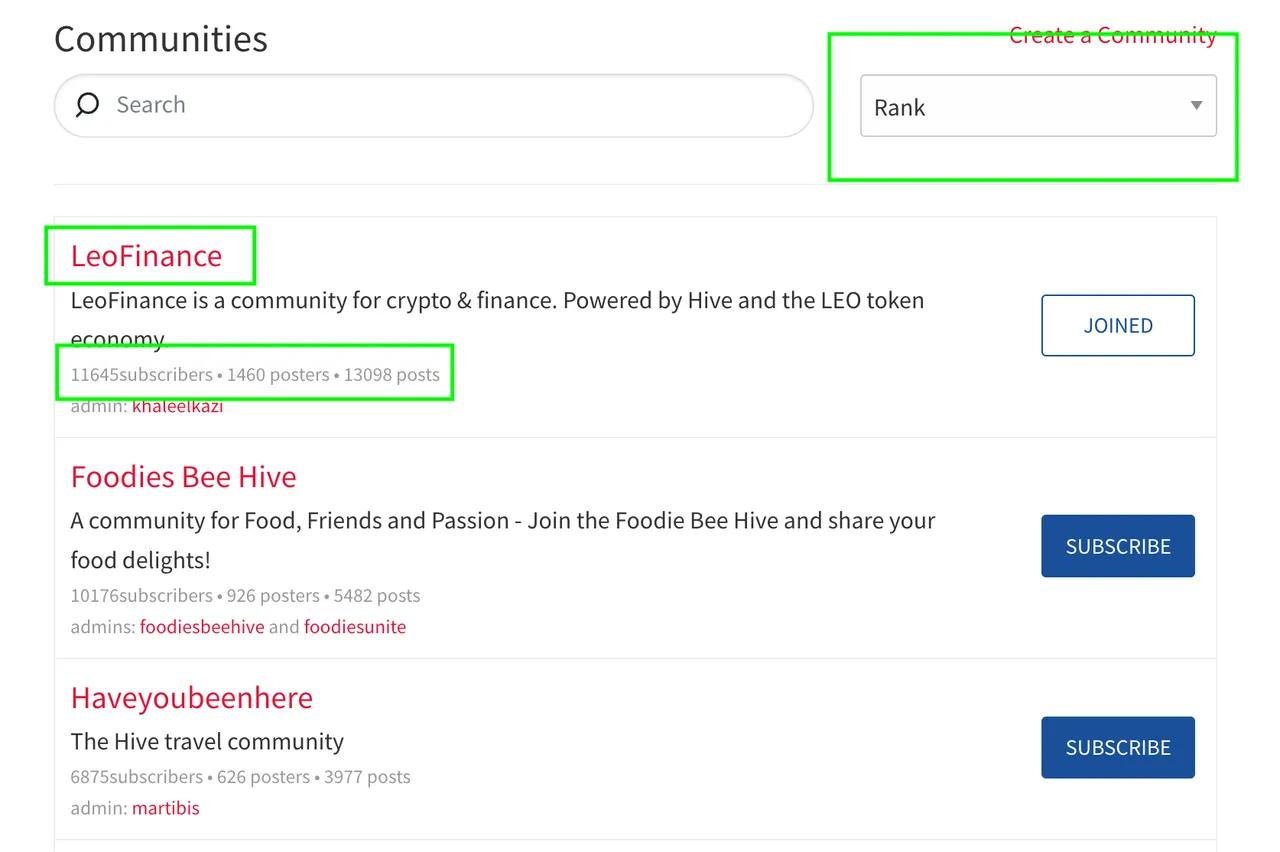Screen dimensions: 1280x852
Task: Open the Foodies Bee Hive community
Action: click(x=183, y=477)
